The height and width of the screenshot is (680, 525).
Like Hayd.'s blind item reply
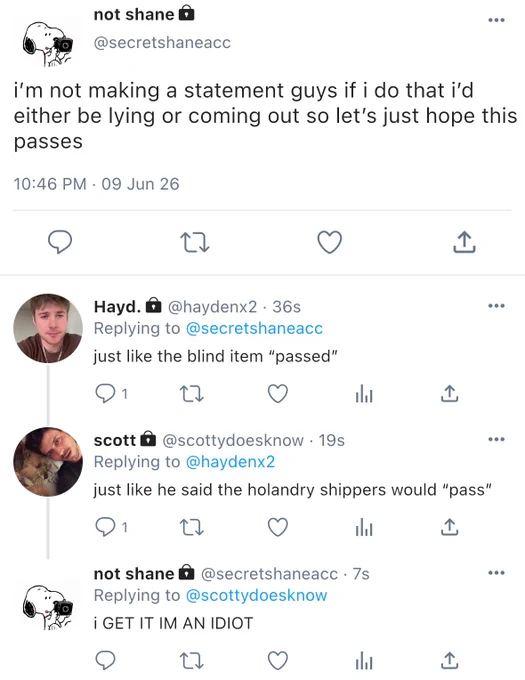tap(277, 394)
